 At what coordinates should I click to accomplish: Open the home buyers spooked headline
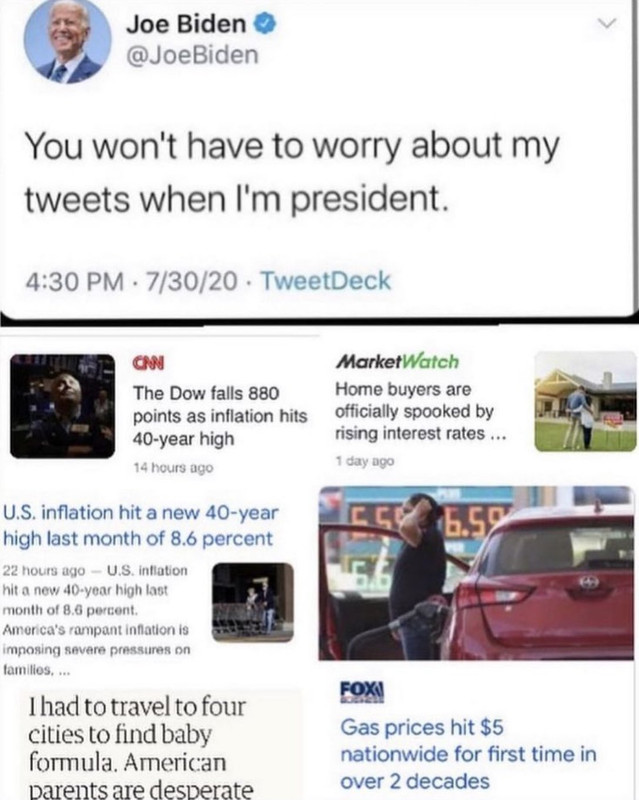click(x=421, y=411)
